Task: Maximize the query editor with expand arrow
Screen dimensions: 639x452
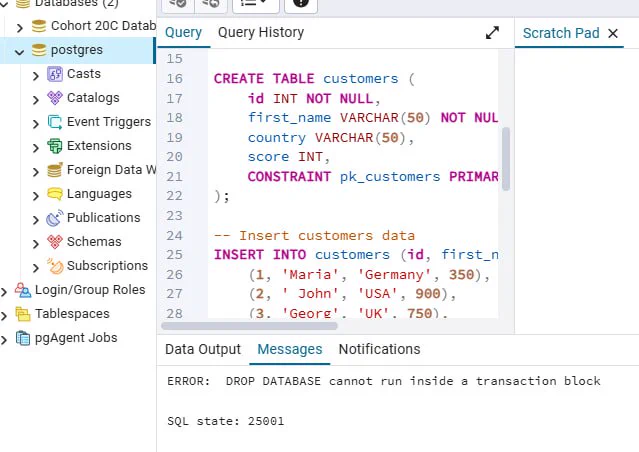Action: 492,33
